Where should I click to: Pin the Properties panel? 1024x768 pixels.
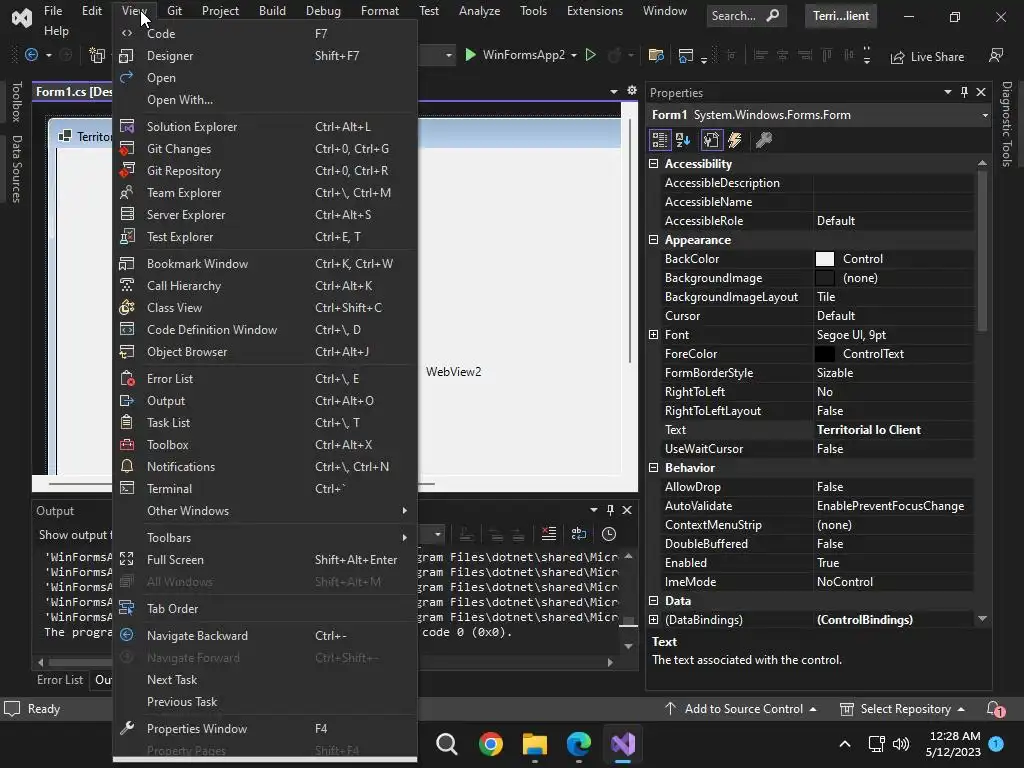click(x=965, y=92)
